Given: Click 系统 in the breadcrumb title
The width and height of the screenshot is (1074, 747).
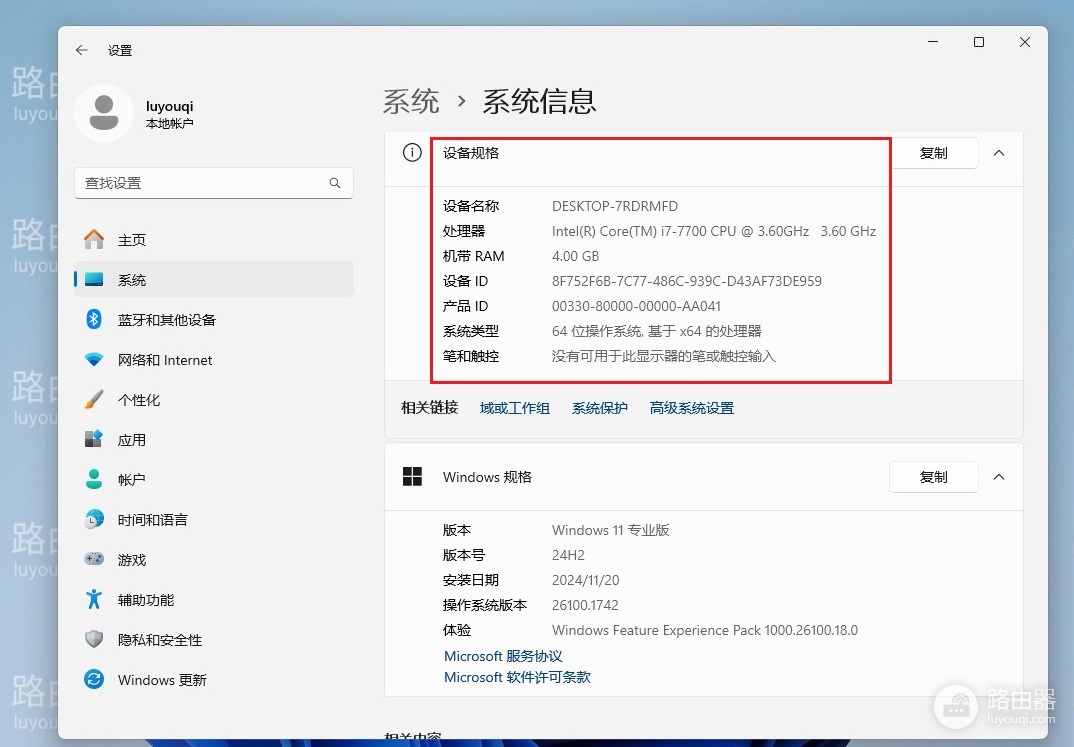Looking at the screenshot, I should tap(411, 101).
